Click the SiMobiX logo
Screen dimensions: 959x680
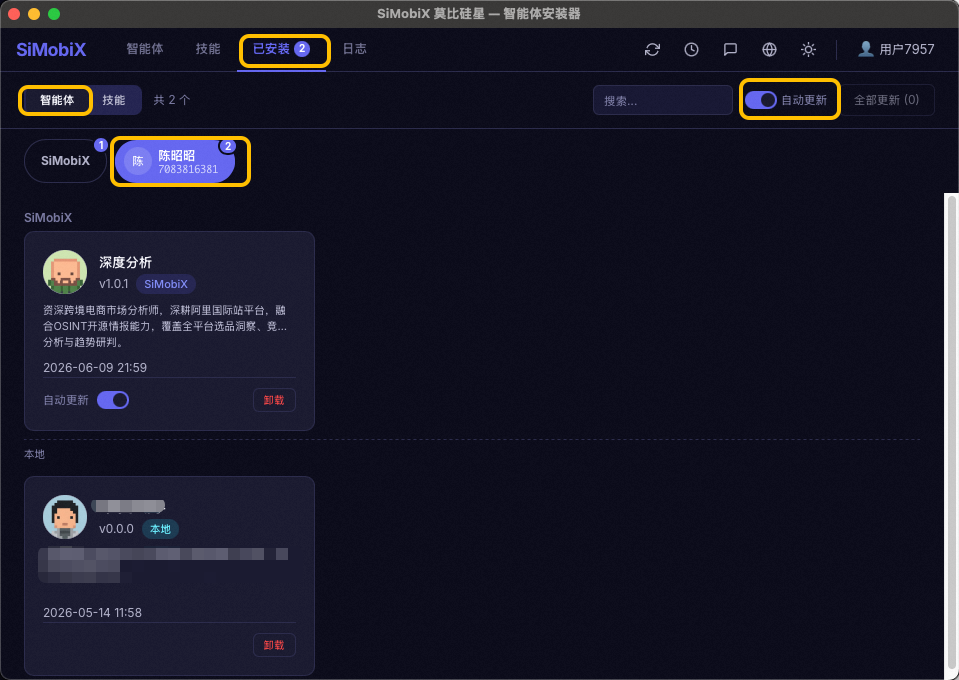click(x=51, y=50)
